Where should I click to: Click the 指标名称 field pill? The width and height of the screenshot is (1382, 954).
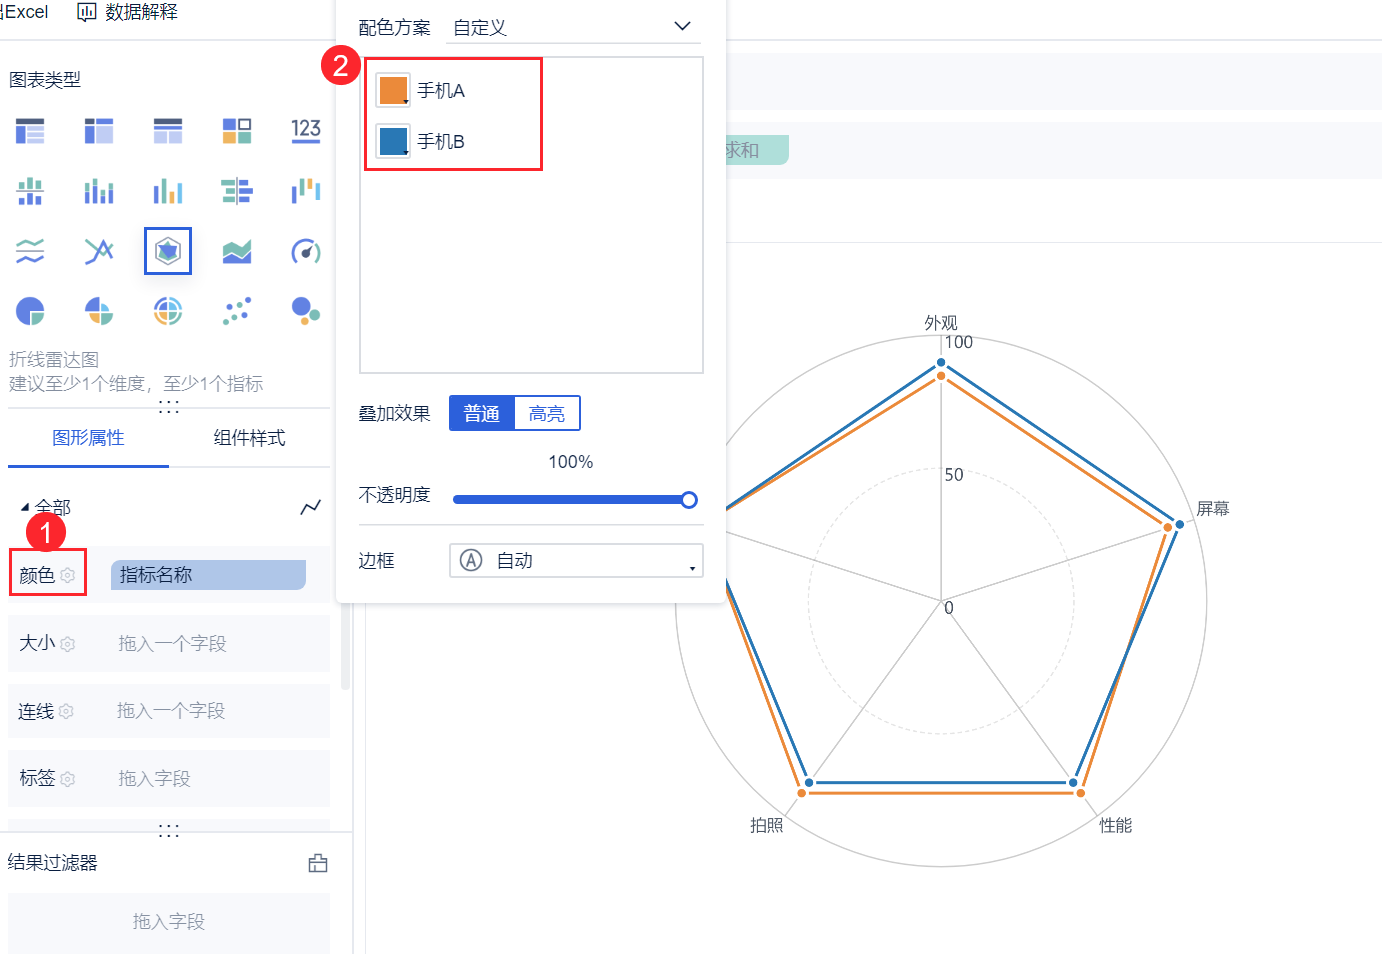click(x=208, y=575)
